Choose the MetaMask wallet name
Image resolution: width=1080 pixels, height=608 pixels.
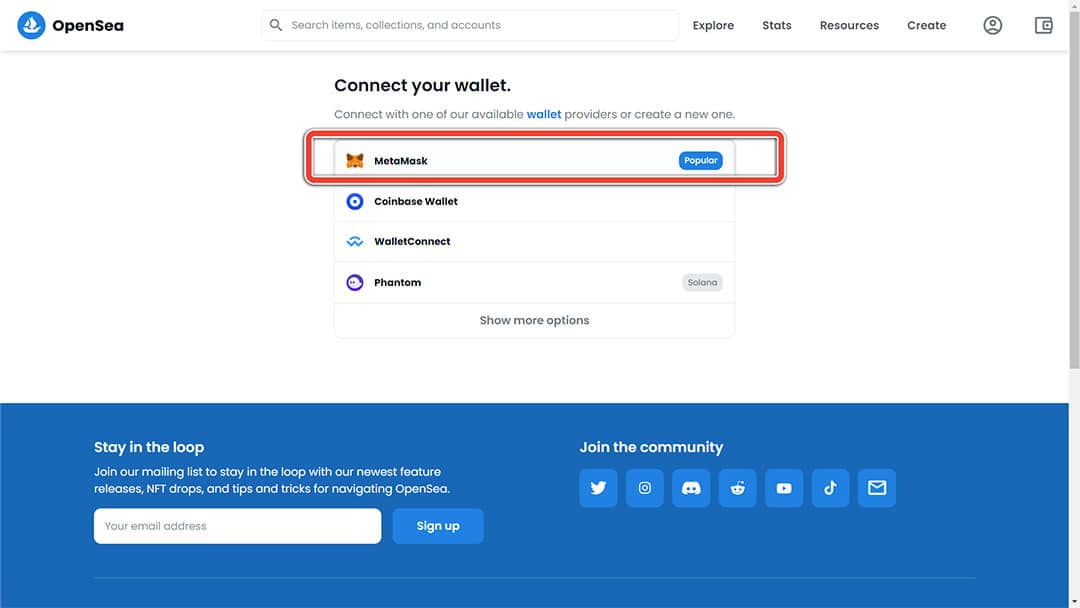(401, 161)
